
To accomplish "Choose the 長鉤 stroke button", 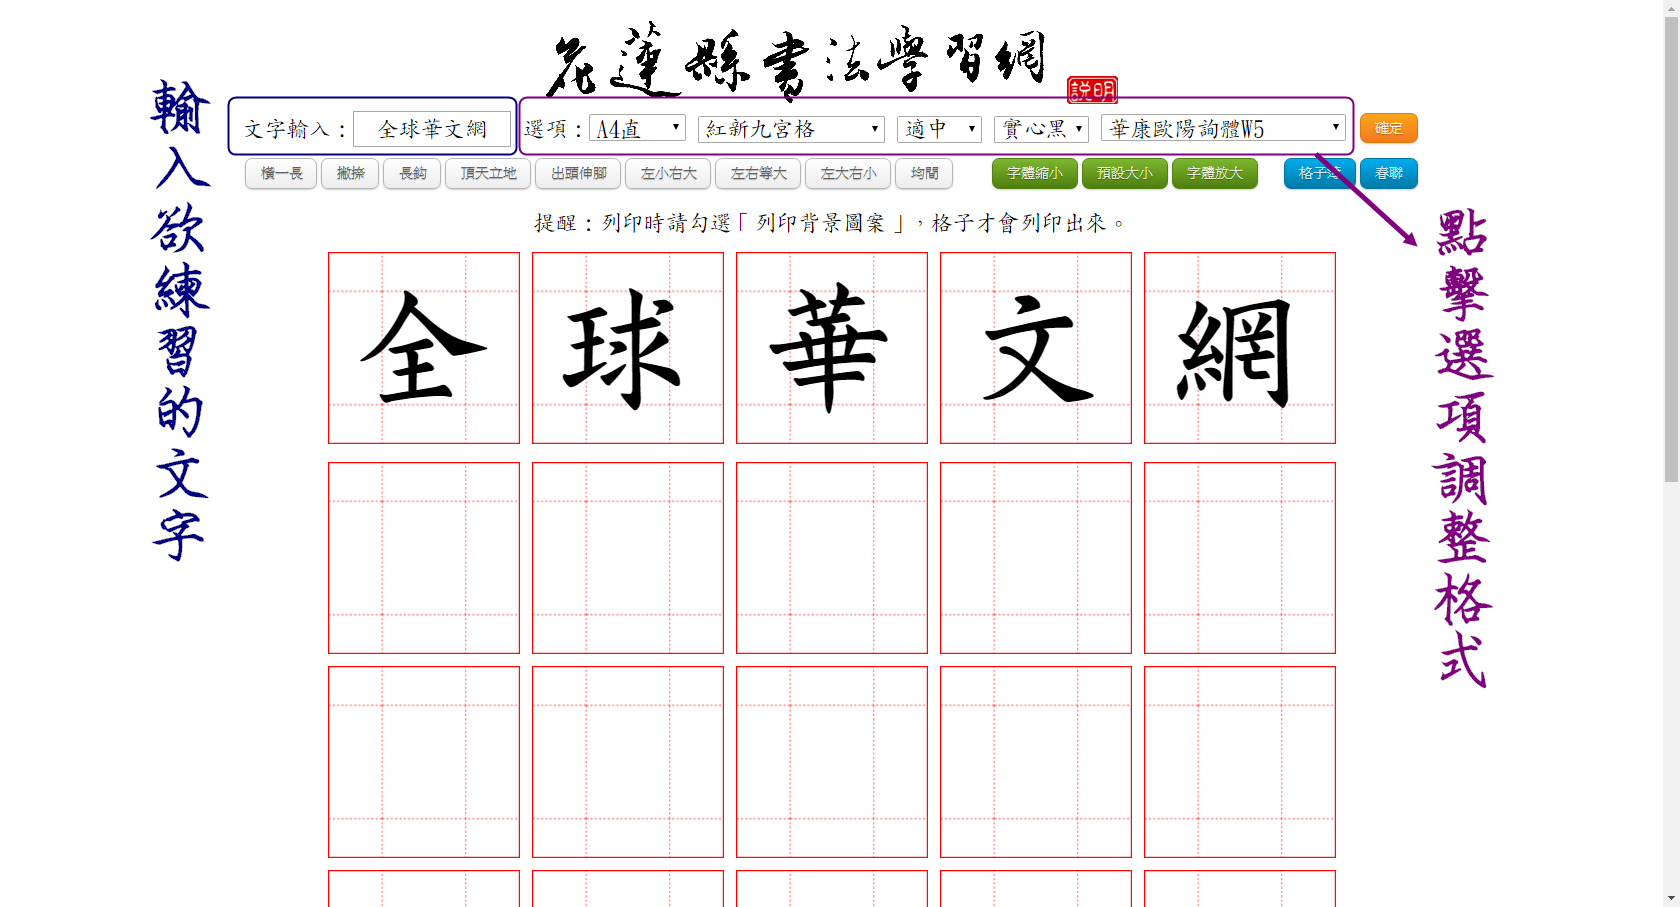I will click(411, 173).
